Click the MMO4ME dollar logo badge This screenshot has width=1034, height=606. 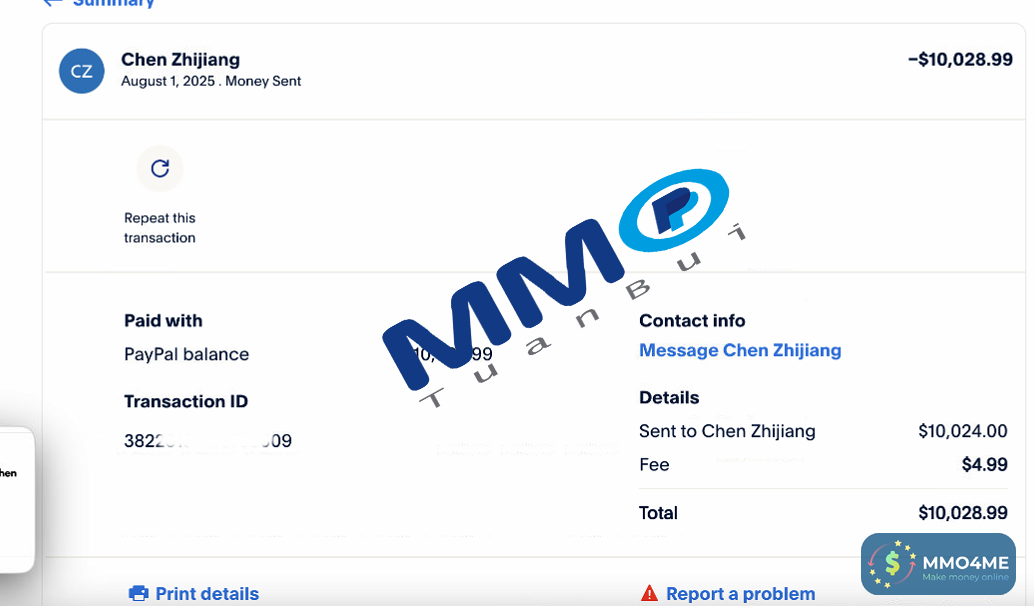click(x=893, y=565)
